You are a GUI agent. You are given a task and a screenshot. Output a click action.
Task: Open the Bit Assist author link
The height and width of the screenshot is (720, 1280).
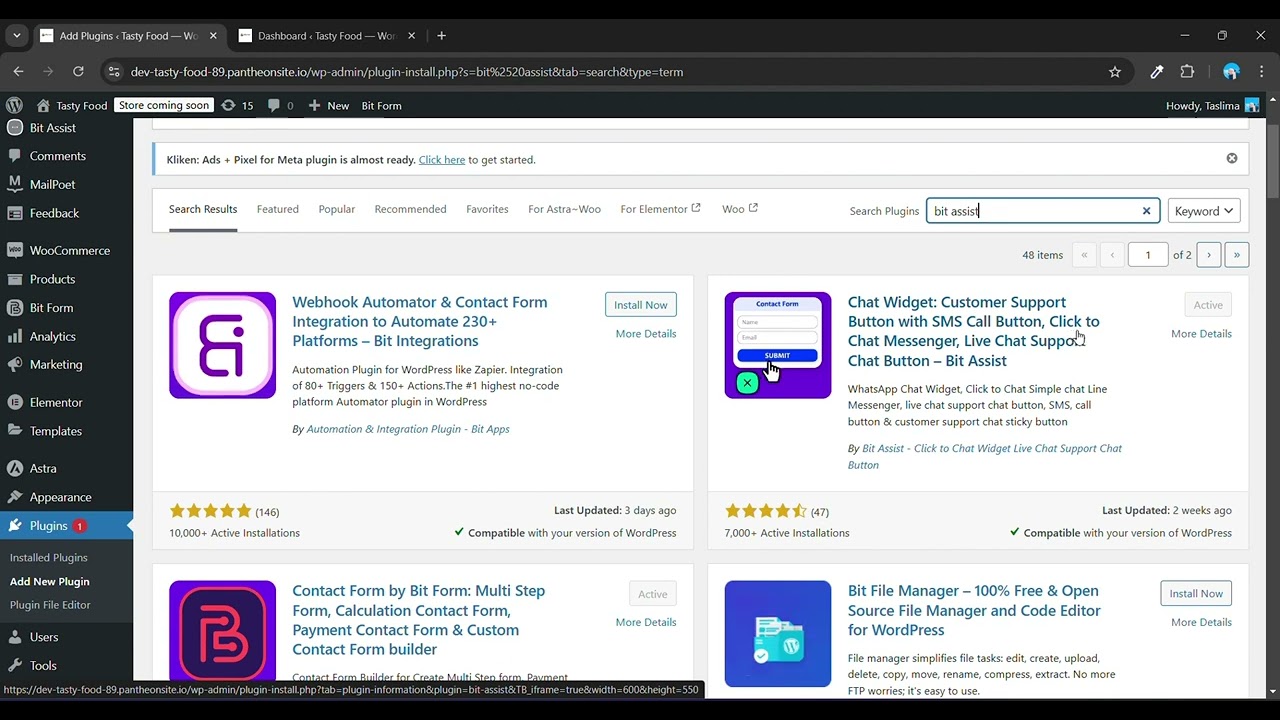tap(985, 457)
